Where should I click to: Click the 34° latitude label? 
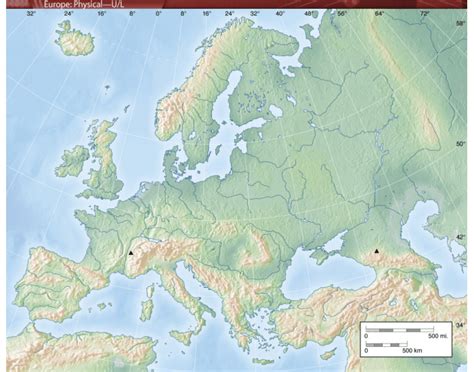click(460, 325)
